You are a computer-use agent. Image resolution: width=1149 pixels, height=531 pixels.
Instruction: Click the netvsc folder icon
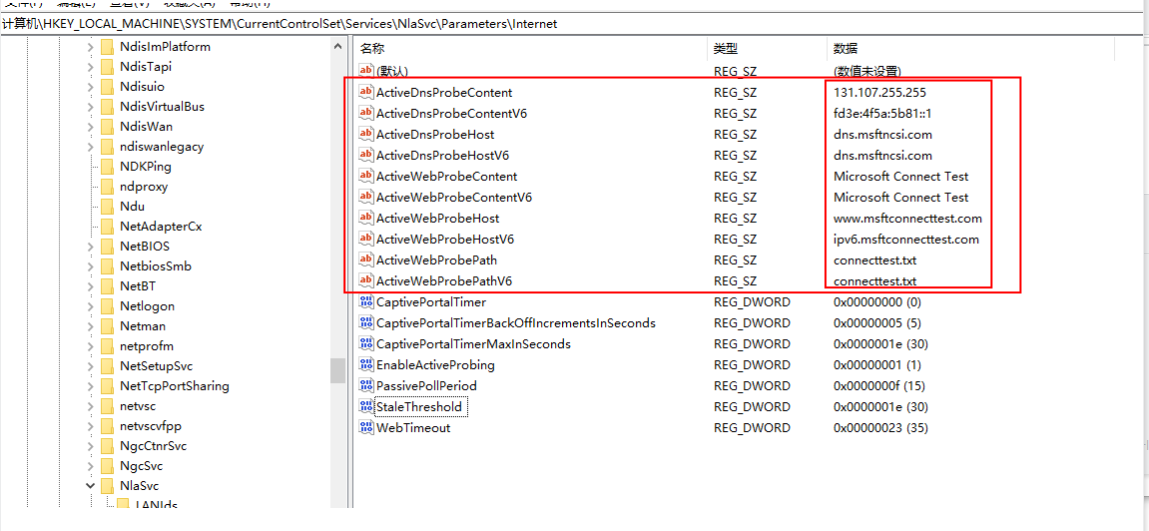tap(108, 406)
